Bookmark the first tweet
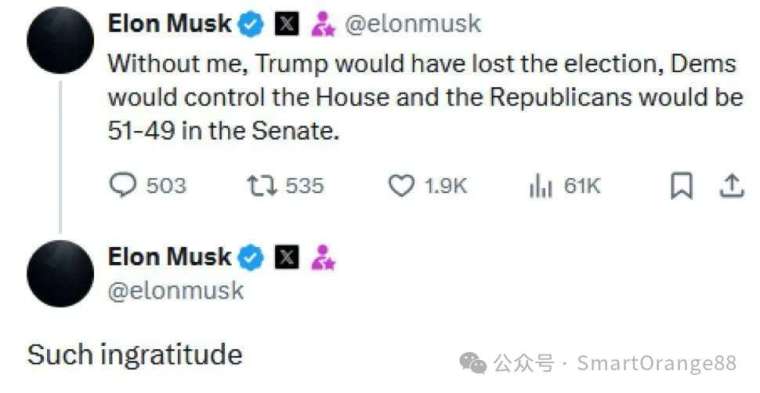The width and height of the screenshot is (760, 393). [x=681, y=187]
